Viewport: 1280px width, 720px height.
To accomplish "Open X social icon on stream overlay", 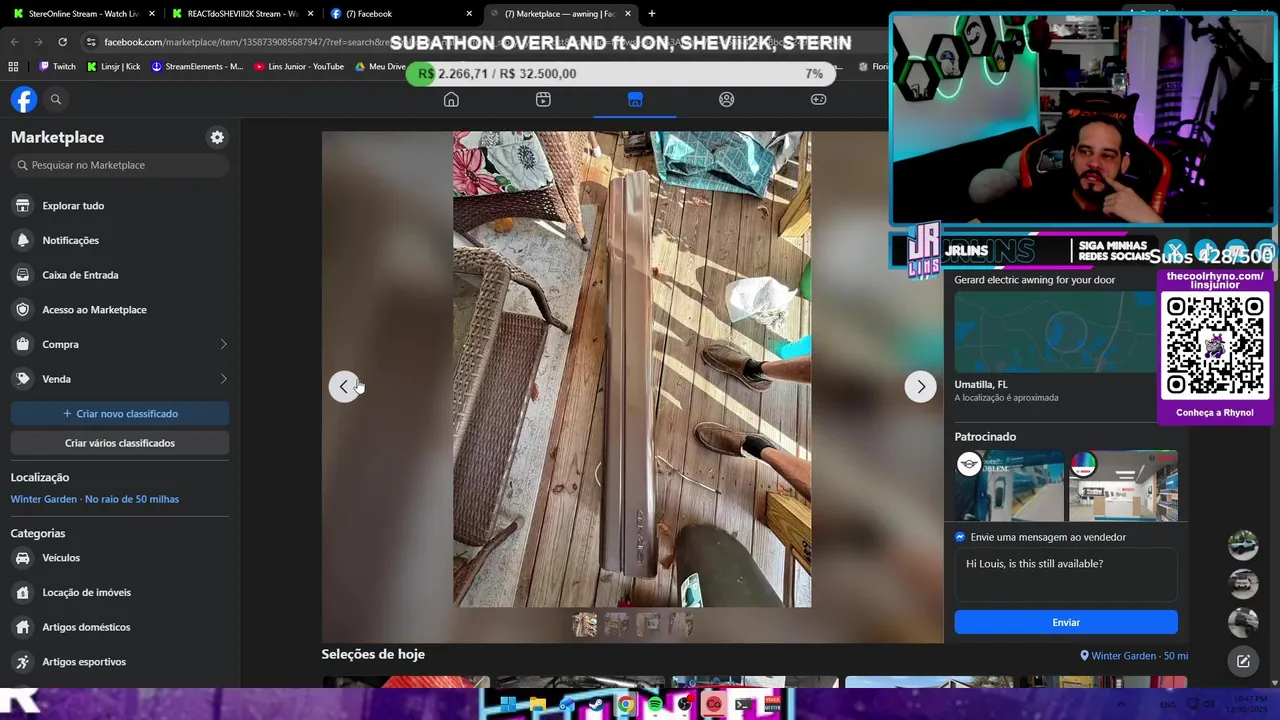I will 1175,250.
